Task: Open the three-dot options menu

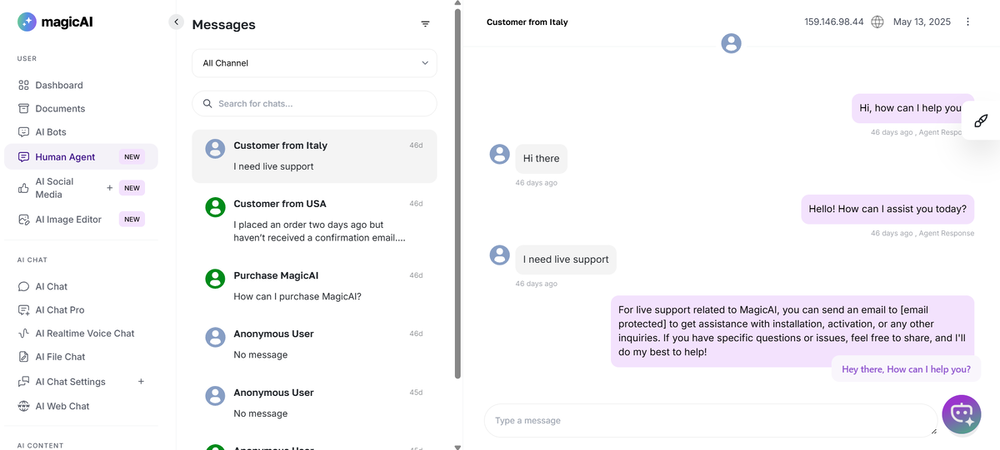Action: pyautogui.click(x=967, y=22)
